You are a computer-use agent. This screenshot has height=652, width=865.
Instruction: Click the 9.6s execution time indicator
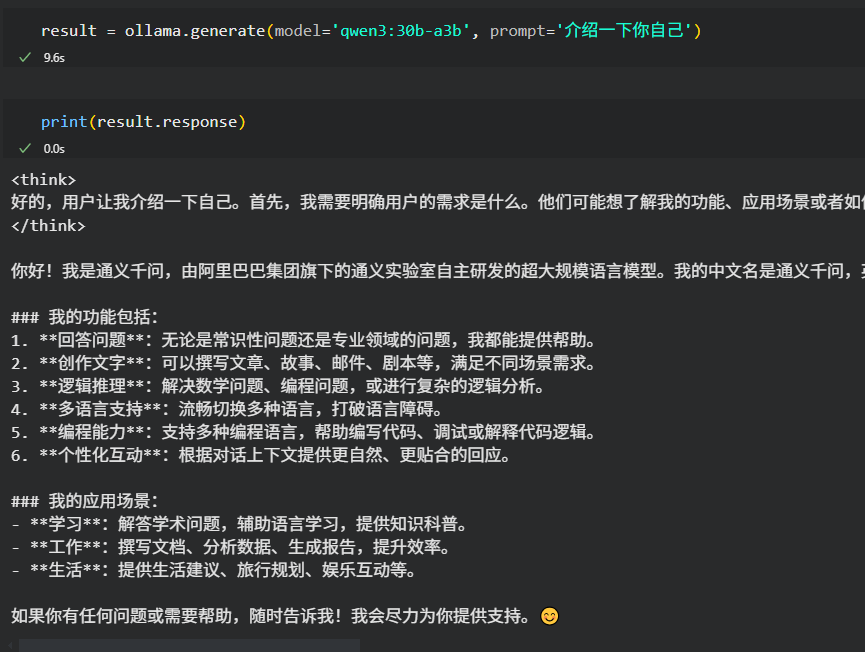pyautogui.click(x=55, y=58)
